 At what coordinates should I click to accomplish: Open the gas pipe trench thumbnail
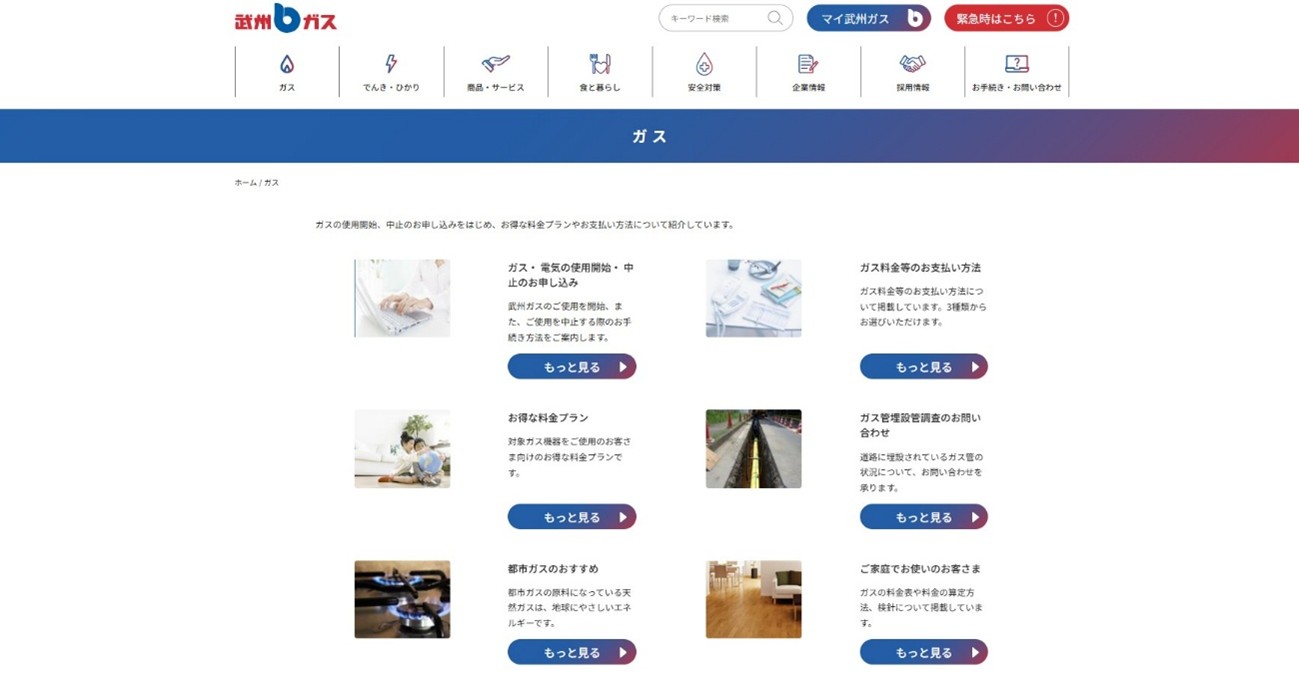click(753, 449)
